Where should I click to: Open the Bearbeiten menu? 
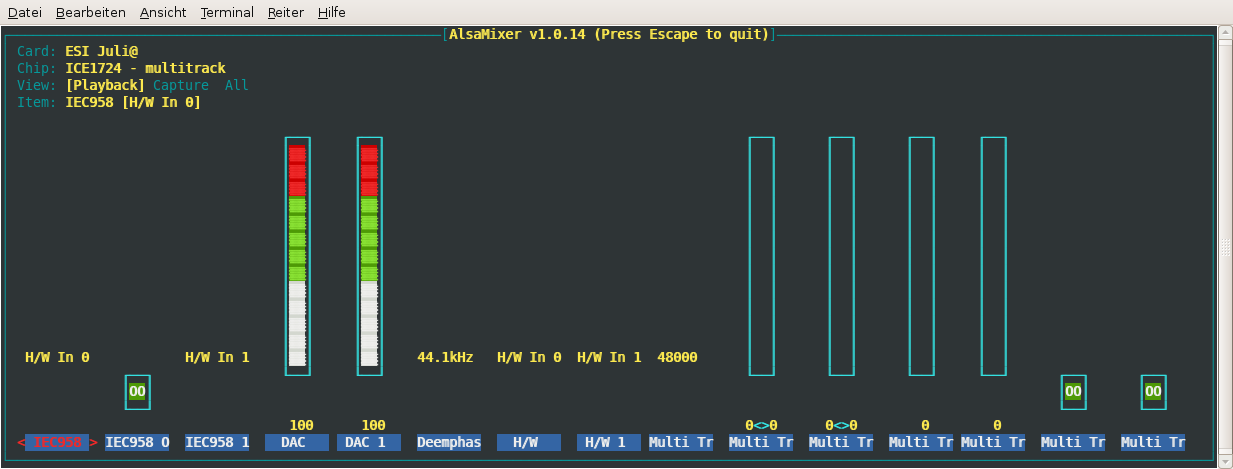(x=90, y=12)
